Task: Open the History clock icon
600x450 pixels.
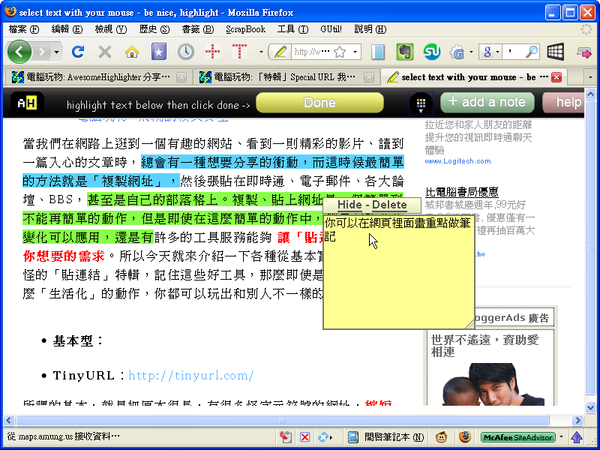Action: [186, 52]
